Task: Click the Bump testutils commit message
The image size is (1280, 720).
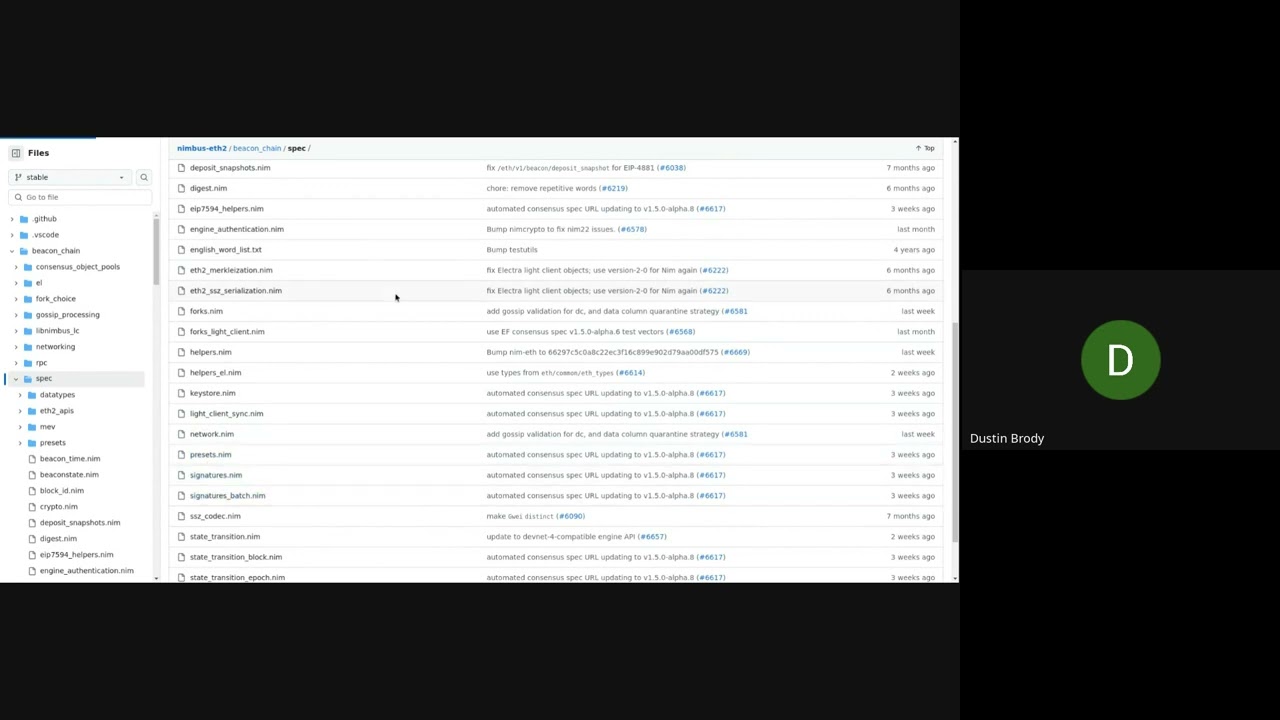Action: coord(512,250)
